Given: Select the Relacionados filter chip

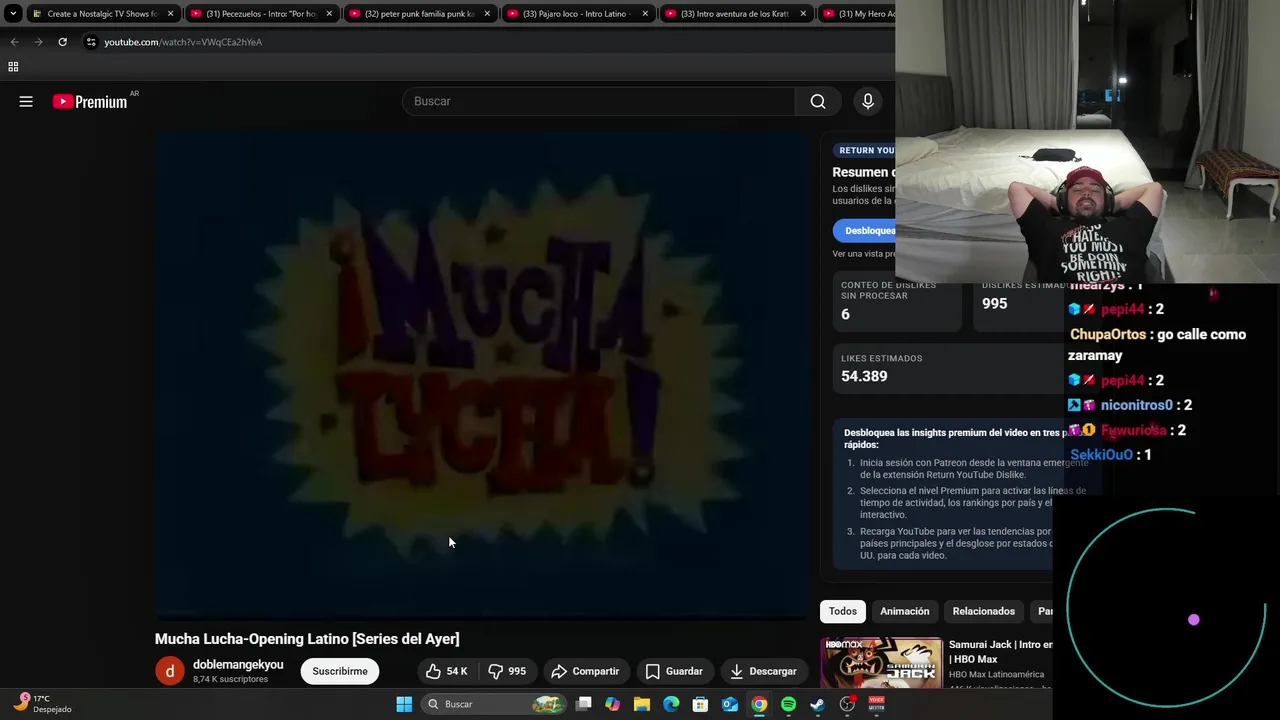Looking at the screenshot, I should pos(983,611).
